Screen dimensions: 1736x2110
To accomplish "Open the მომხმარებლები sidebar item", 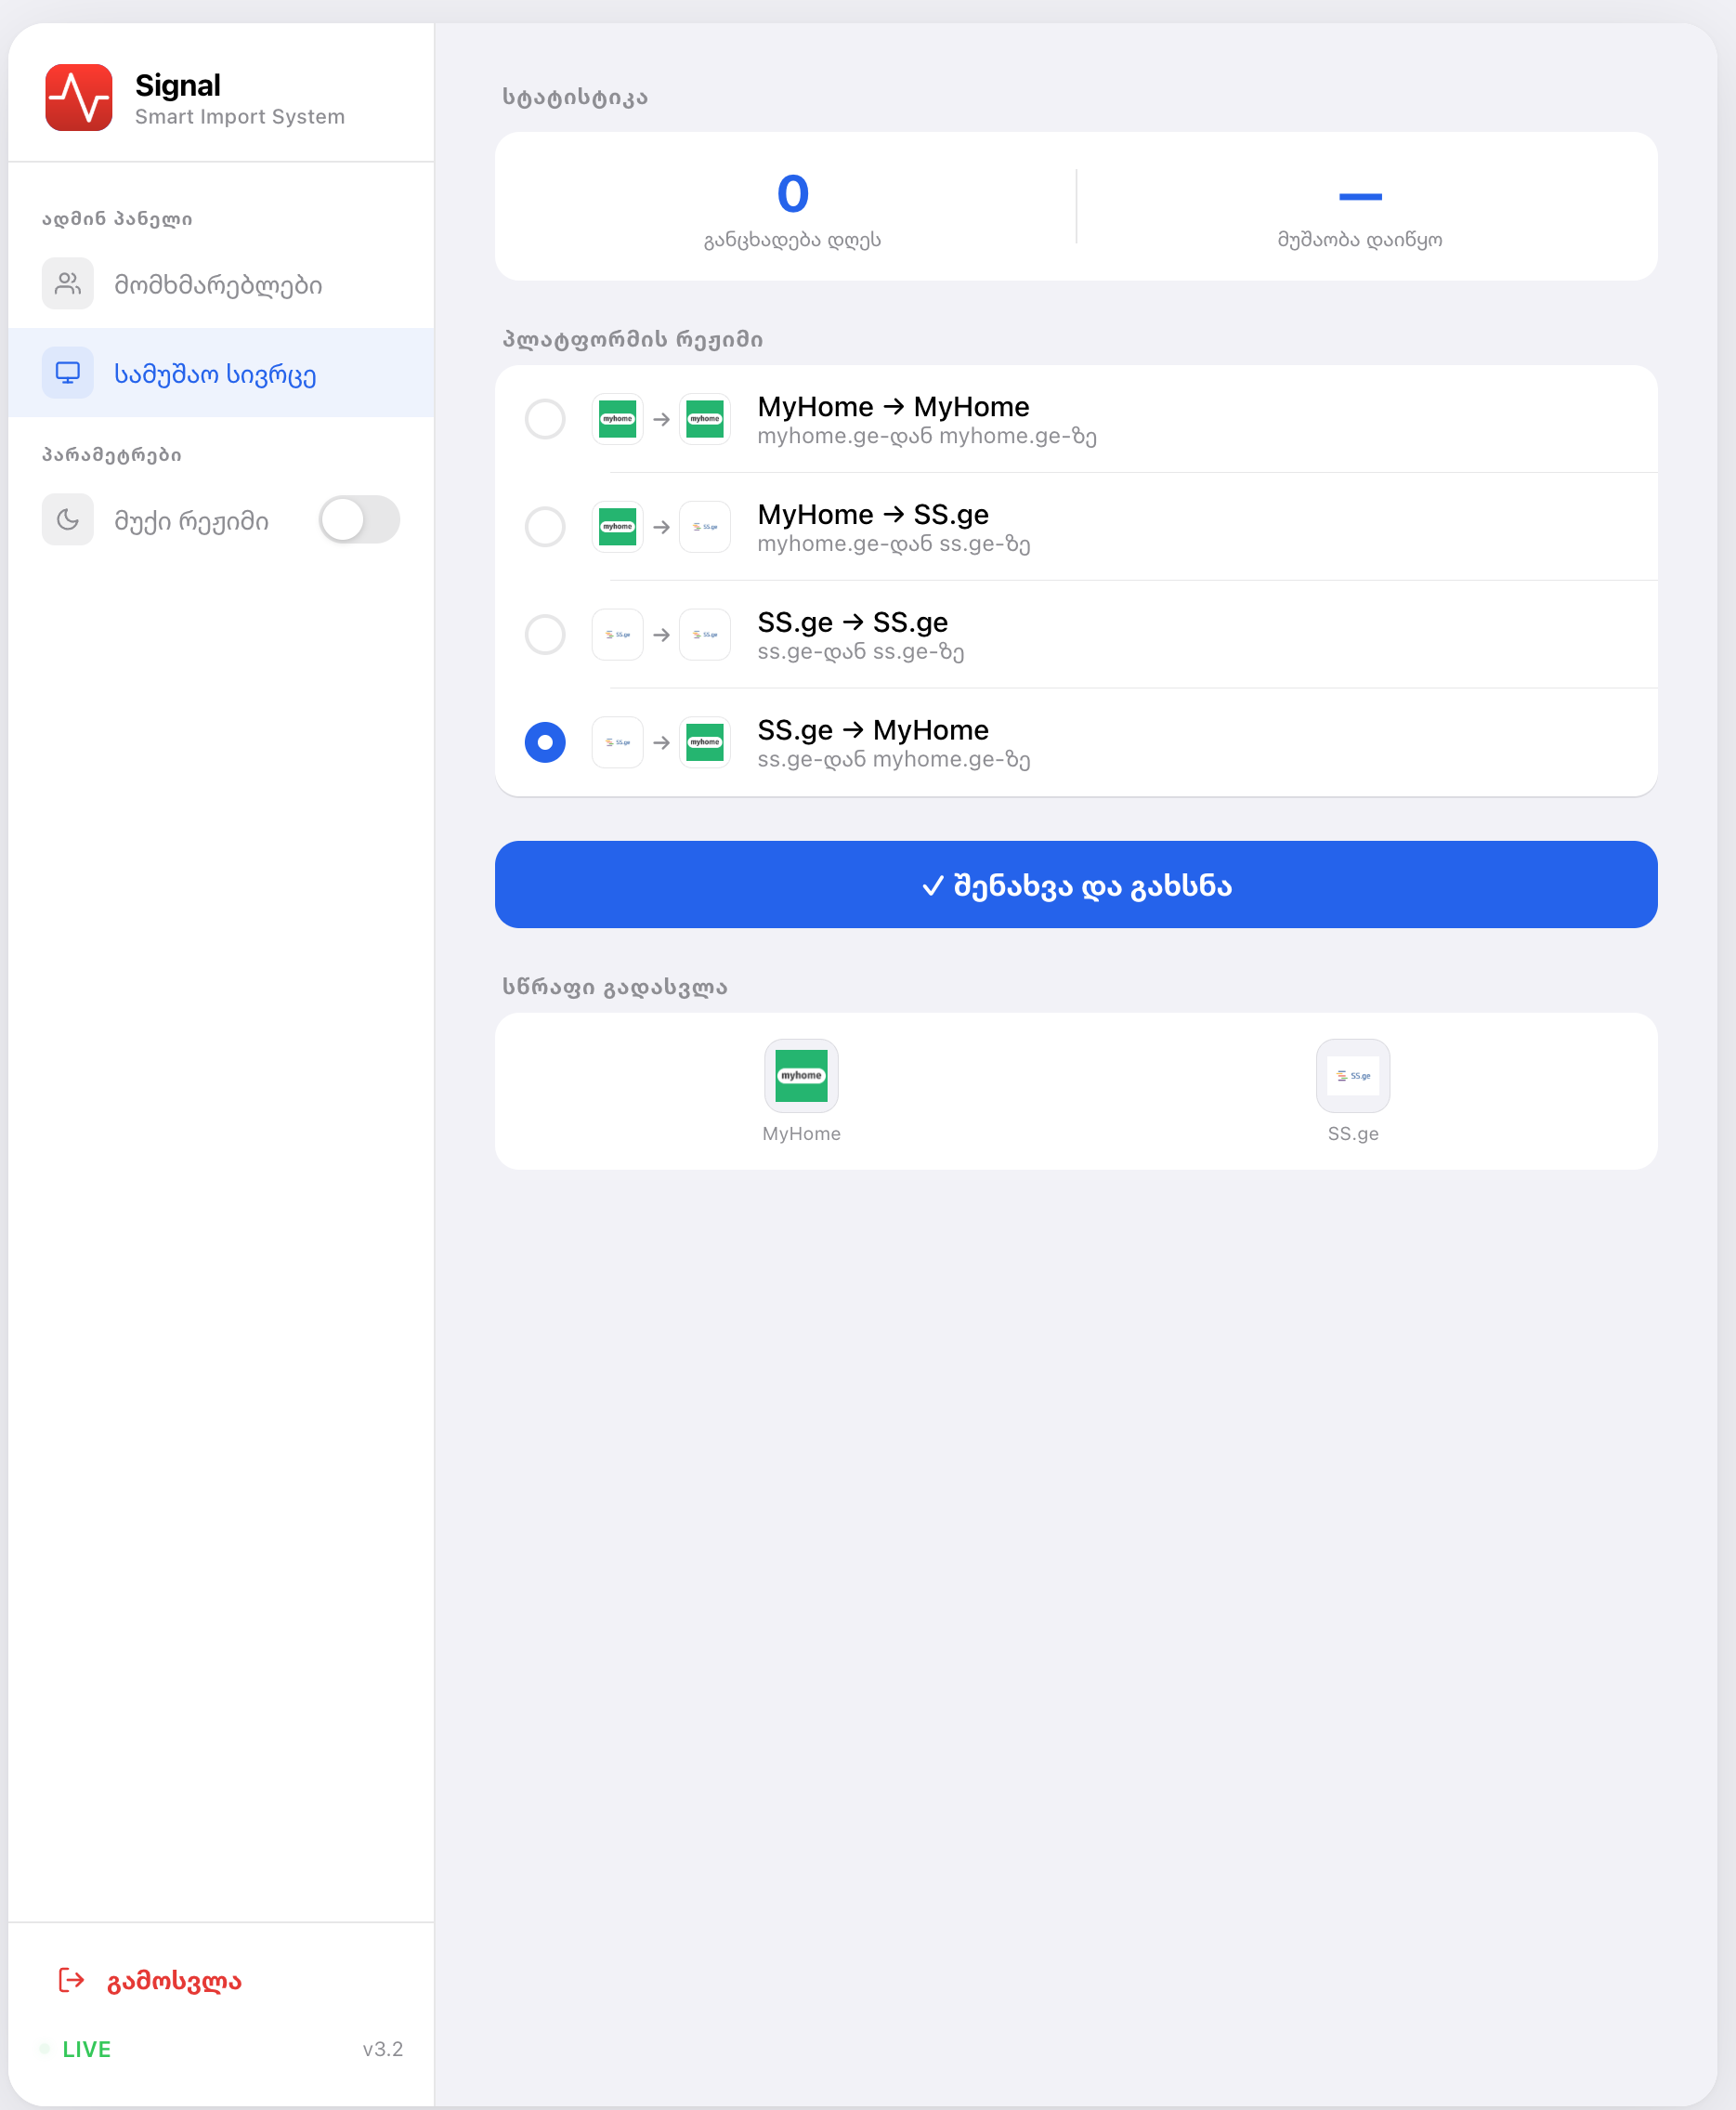I will [221, 284].
